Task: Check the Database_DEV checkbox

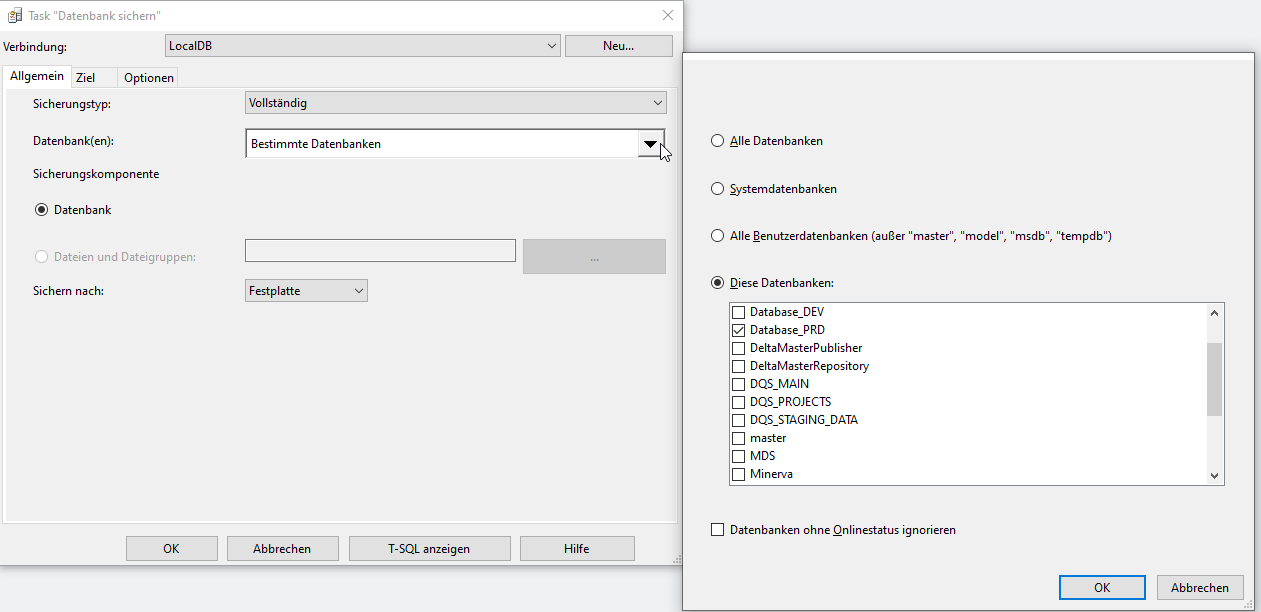Action: click(x=739, y=312)
